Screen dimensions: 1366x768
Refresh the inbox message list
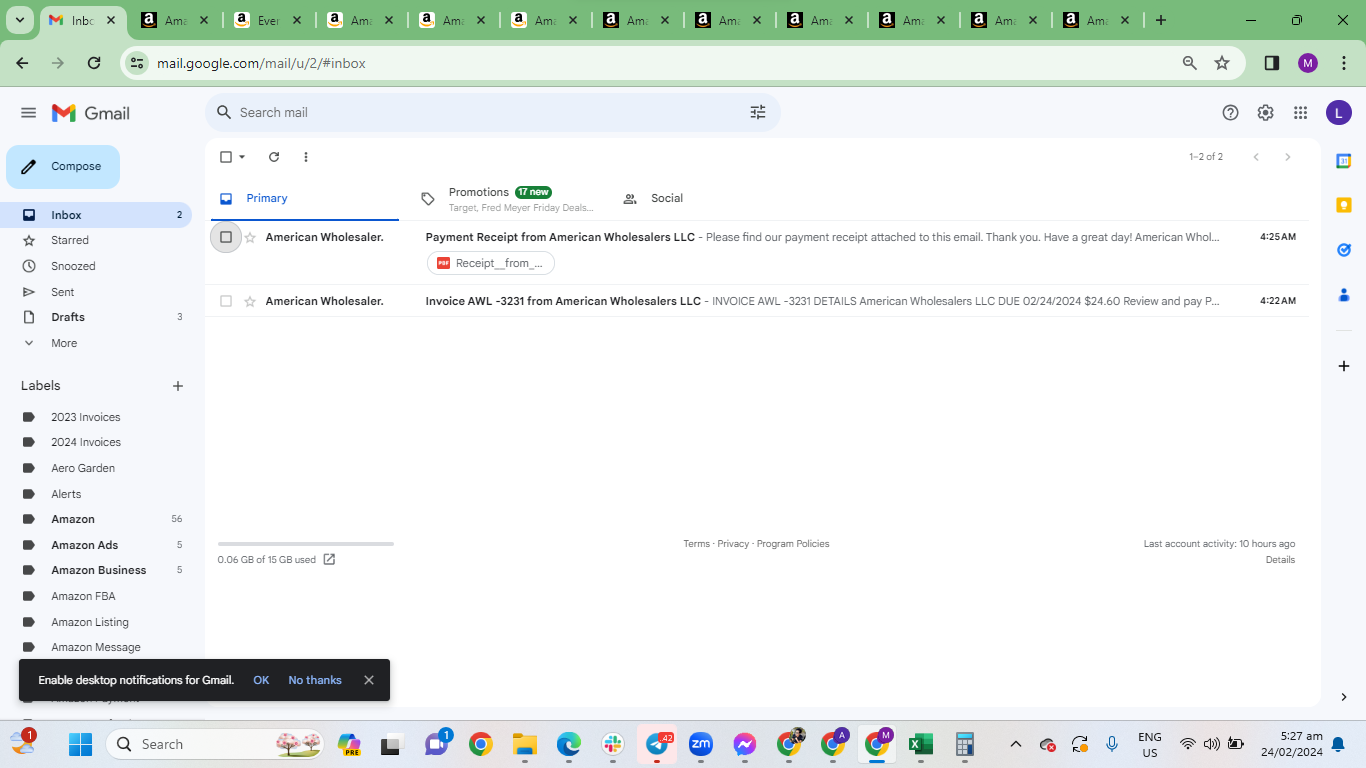[274, 157]
